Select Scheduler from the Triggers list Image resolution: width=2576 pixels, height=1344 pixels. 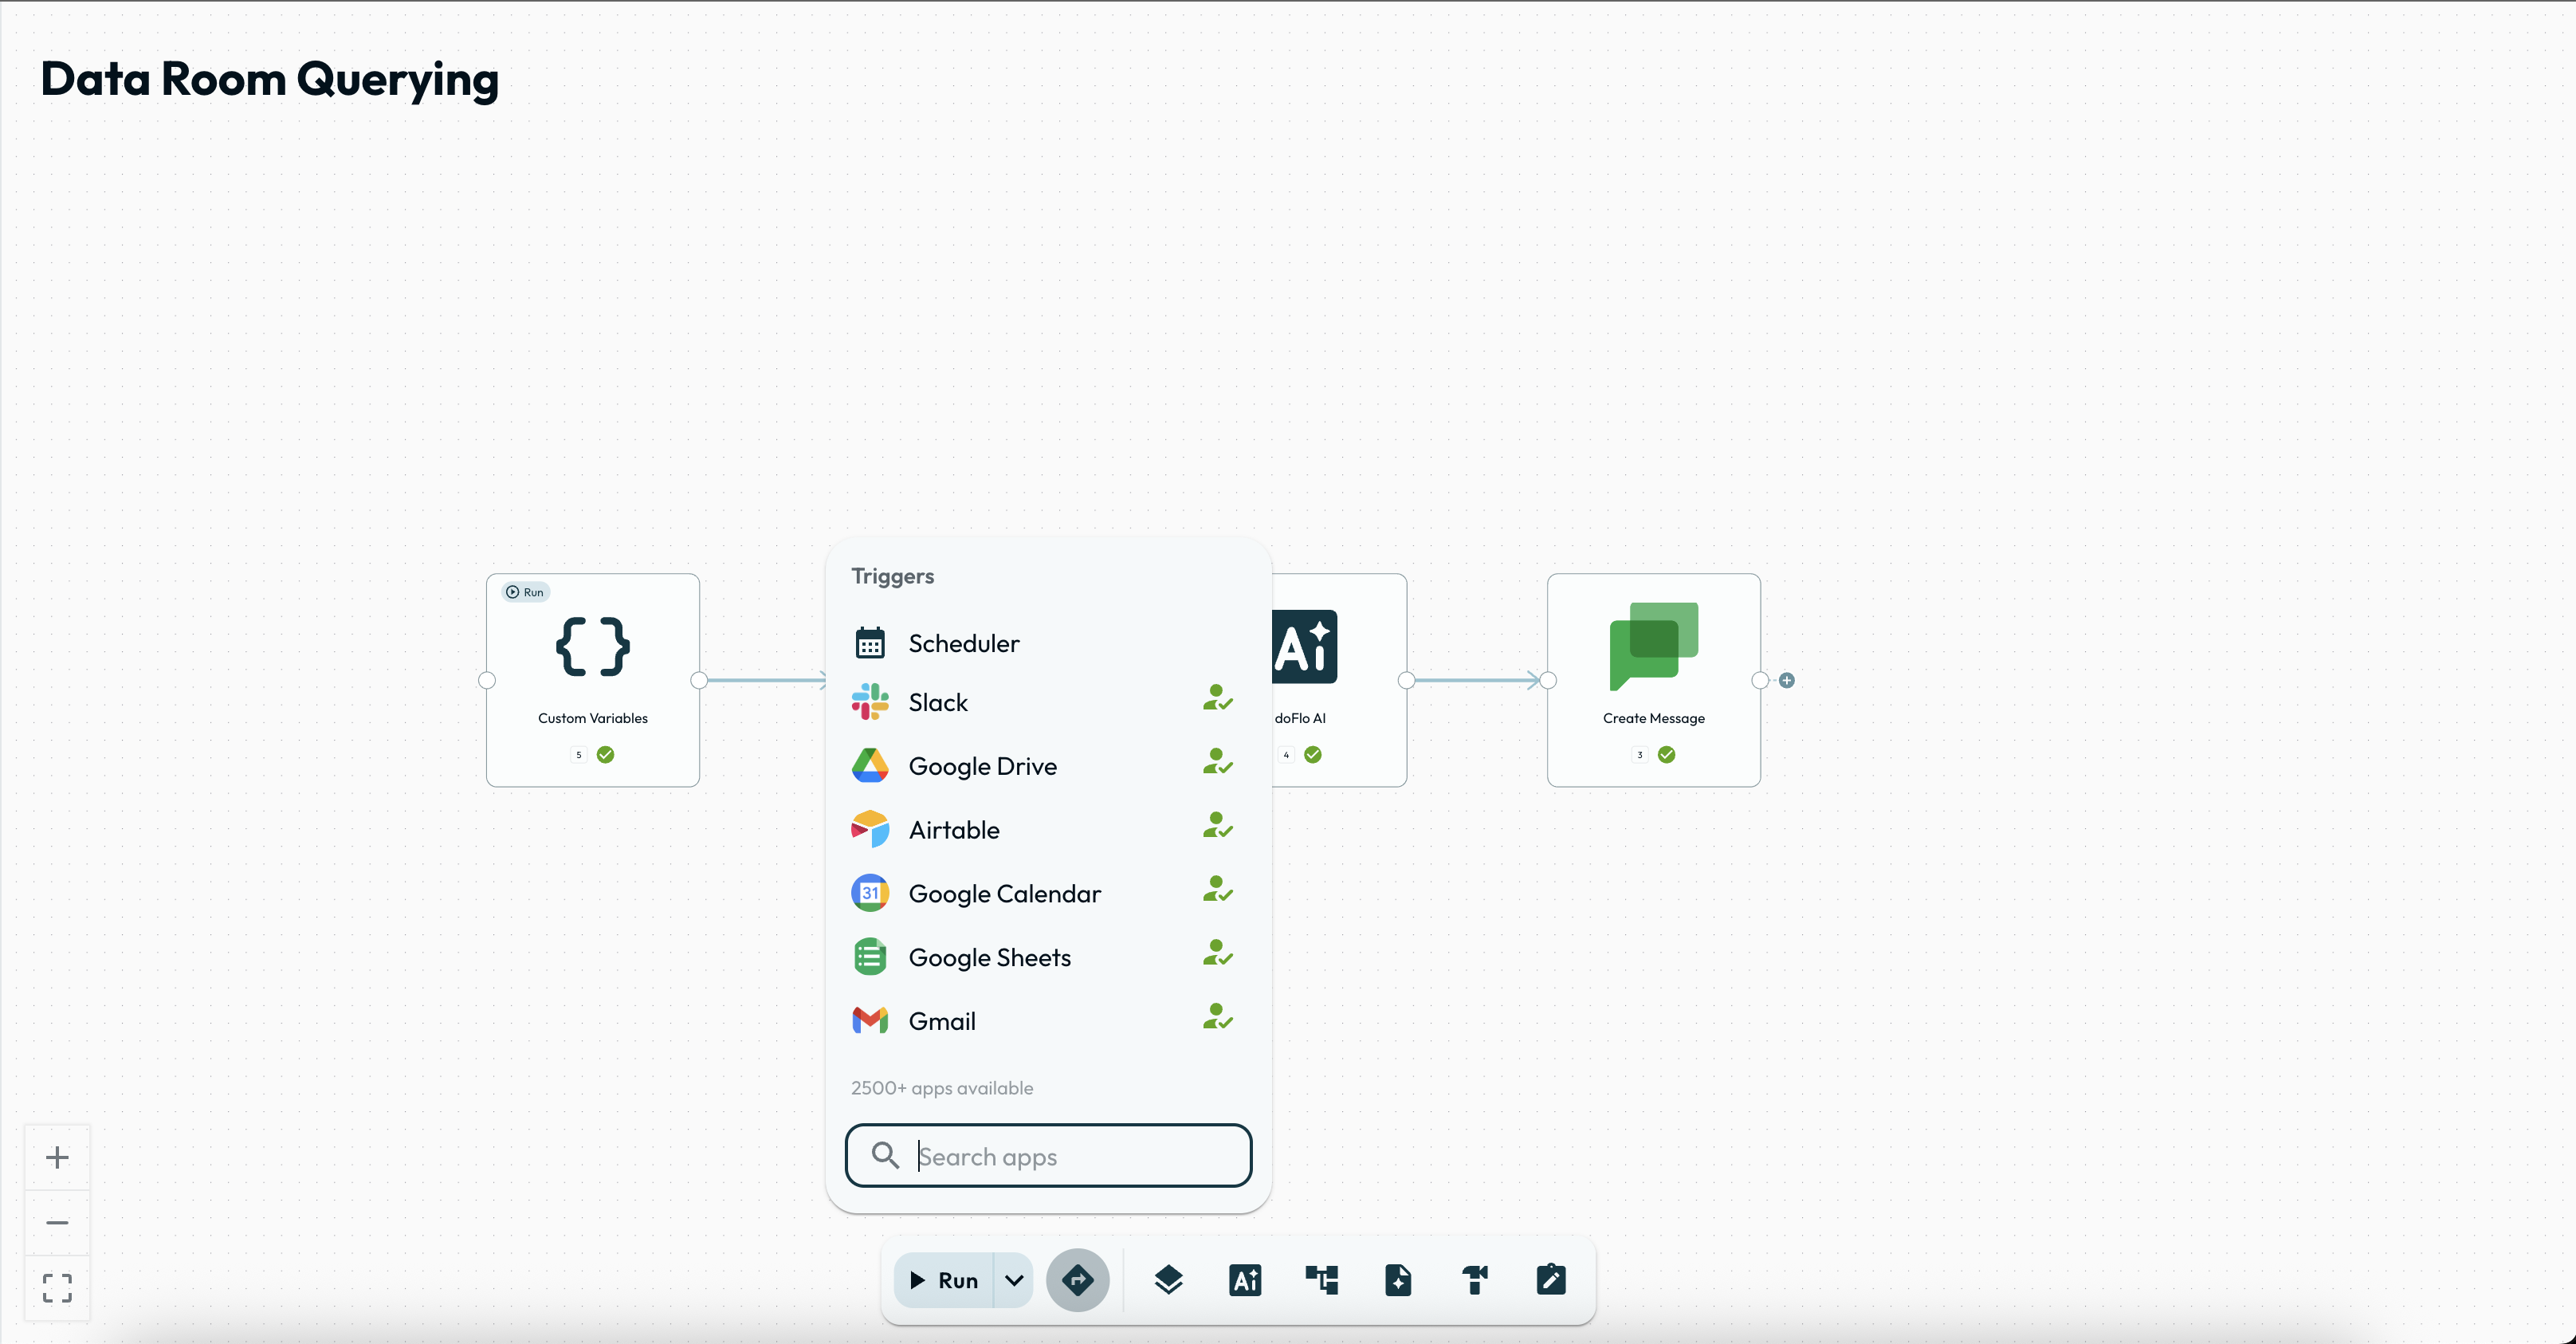[x=963, y=643]
